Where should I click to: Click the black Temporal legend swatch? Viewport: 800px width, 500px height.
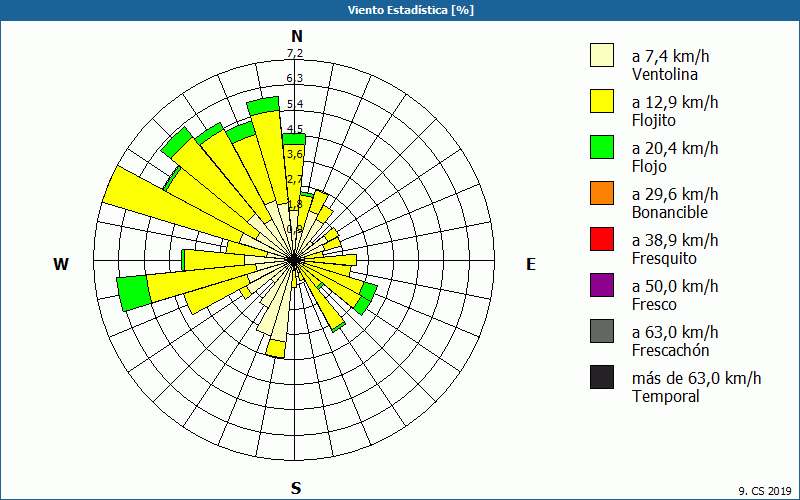point(602,377)
